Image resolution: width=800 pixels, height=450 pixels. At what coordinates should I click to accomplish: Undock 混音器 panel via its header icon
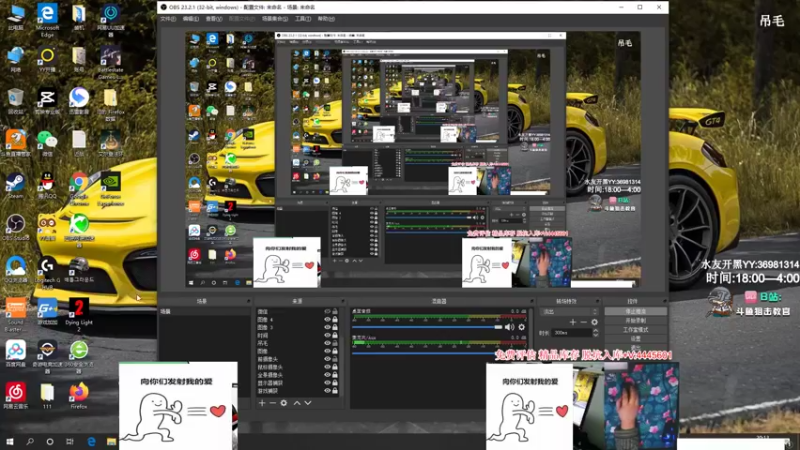pos(532,301)
